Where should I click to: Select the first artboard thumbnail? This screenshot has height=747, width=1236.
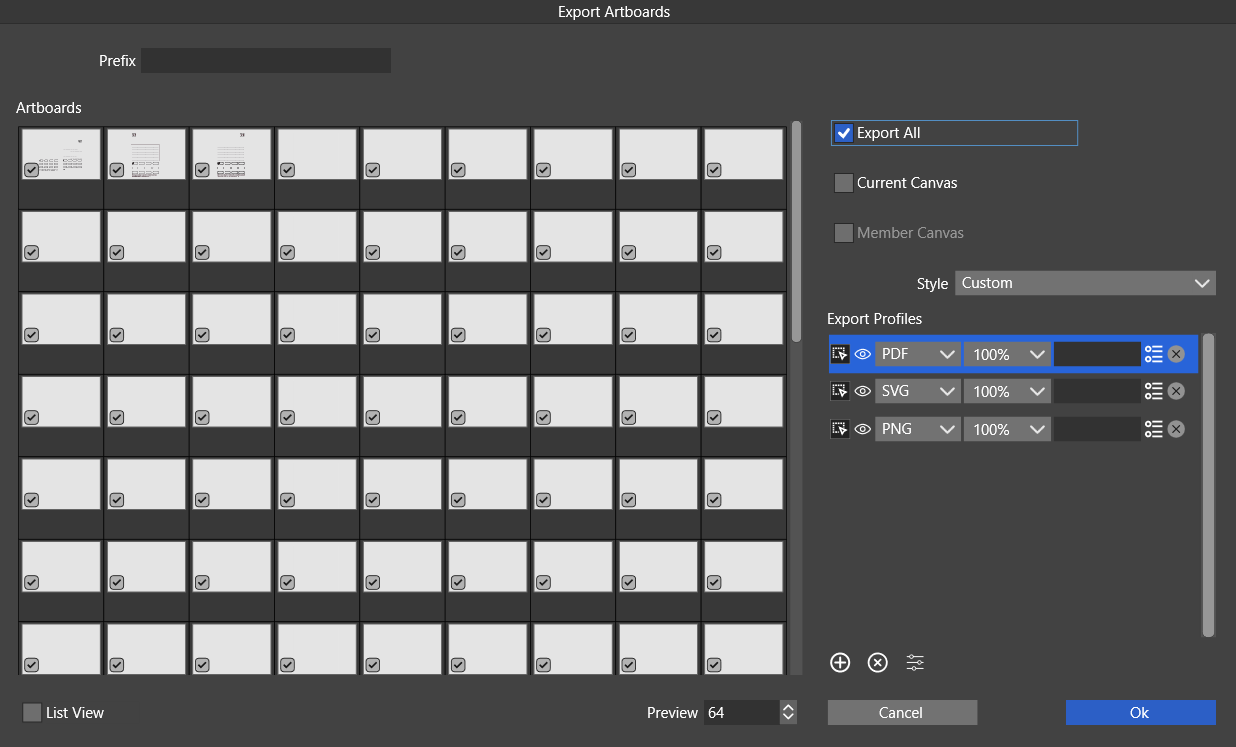coord(61,154)
